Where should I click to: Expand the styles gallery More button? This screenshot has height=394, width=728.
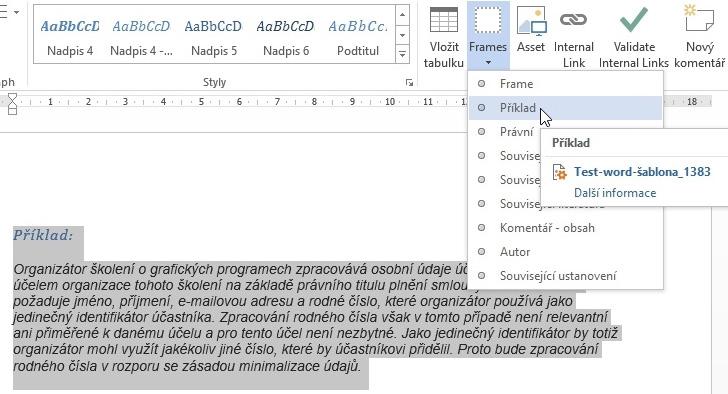[x=402, y=54]
